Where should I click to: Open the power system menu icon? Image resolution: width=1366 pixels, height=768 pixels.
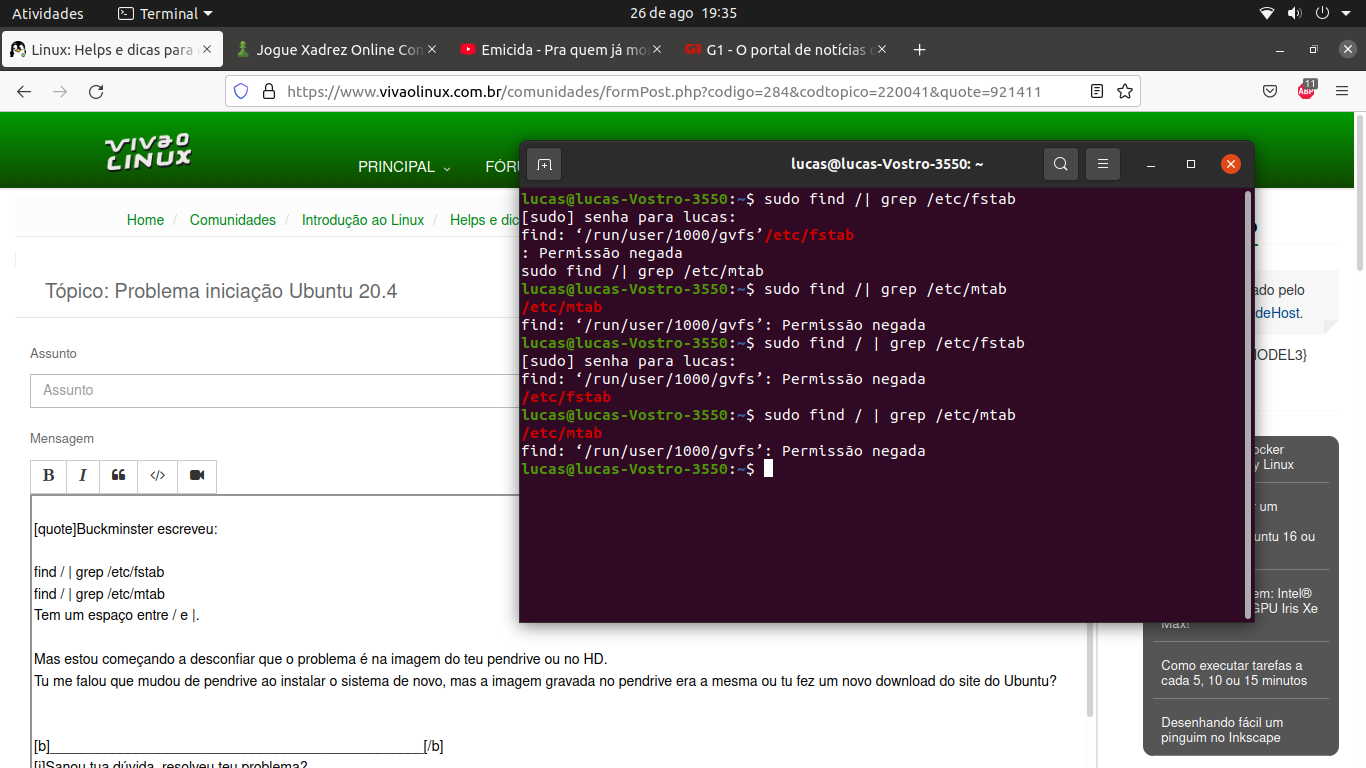click(1322, 13)
